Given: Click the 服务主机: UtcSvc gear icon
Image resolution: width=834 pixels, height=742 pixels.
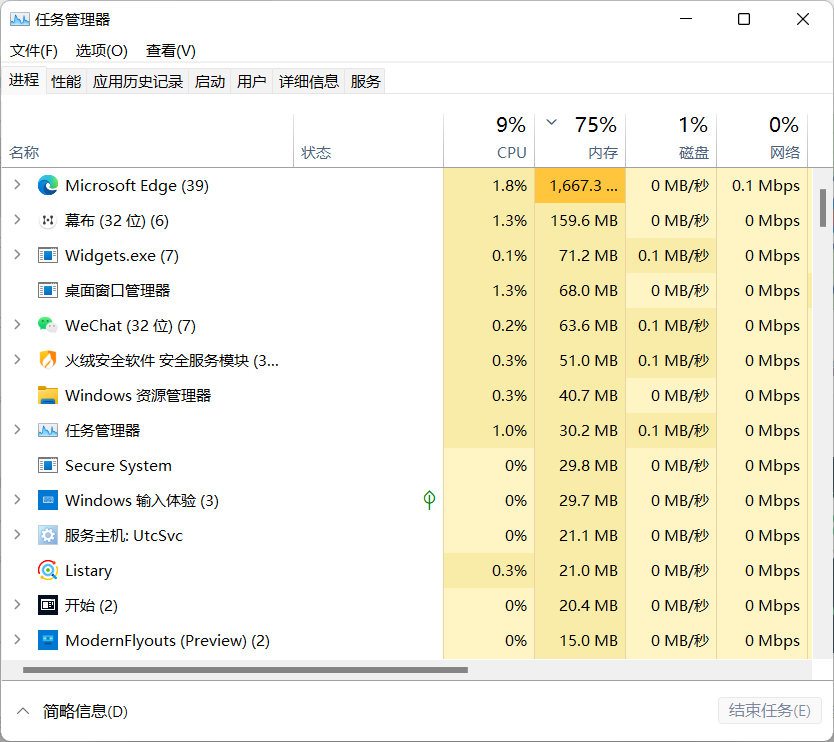Looking at the screenshot, I should [48, 535].
